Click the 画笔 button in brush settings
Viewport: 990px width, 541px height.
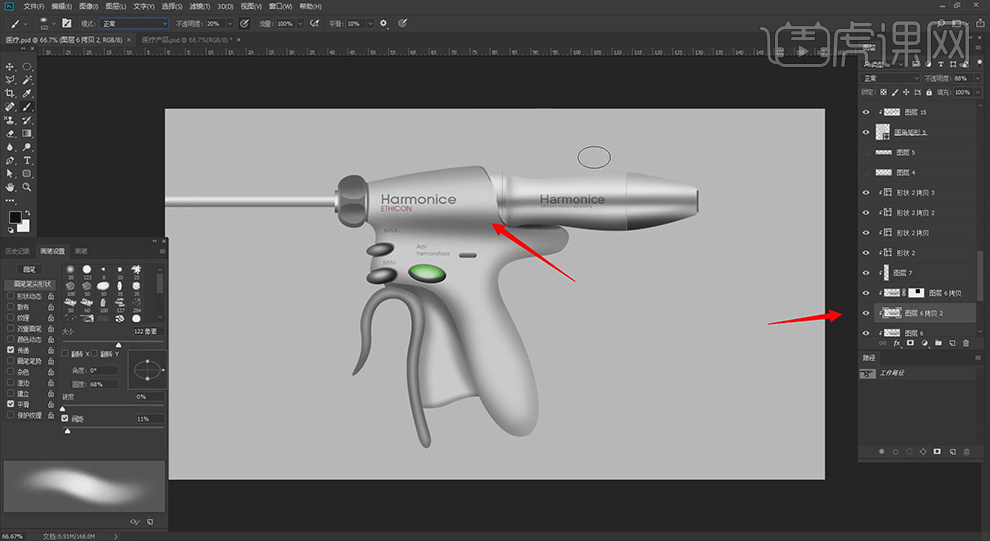tap(29, 270)
